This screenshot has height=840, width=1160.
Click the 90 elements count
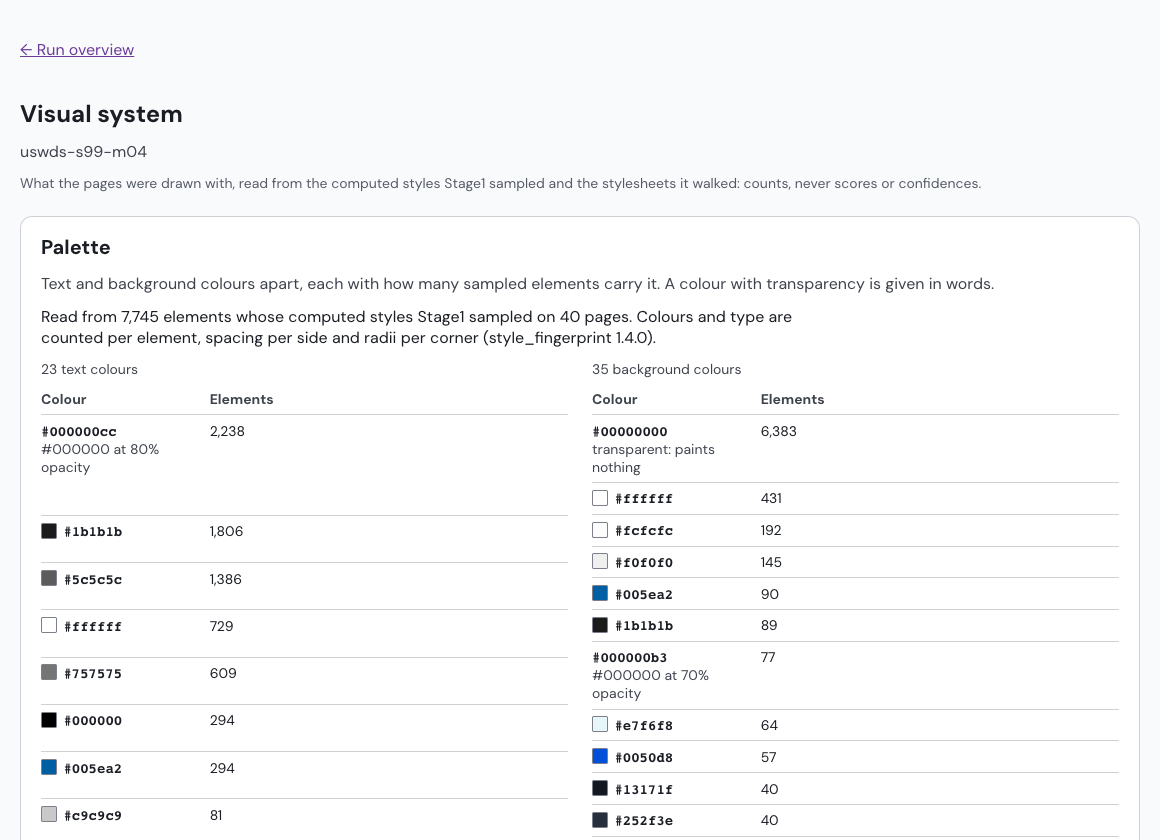[x=769, y=594]
